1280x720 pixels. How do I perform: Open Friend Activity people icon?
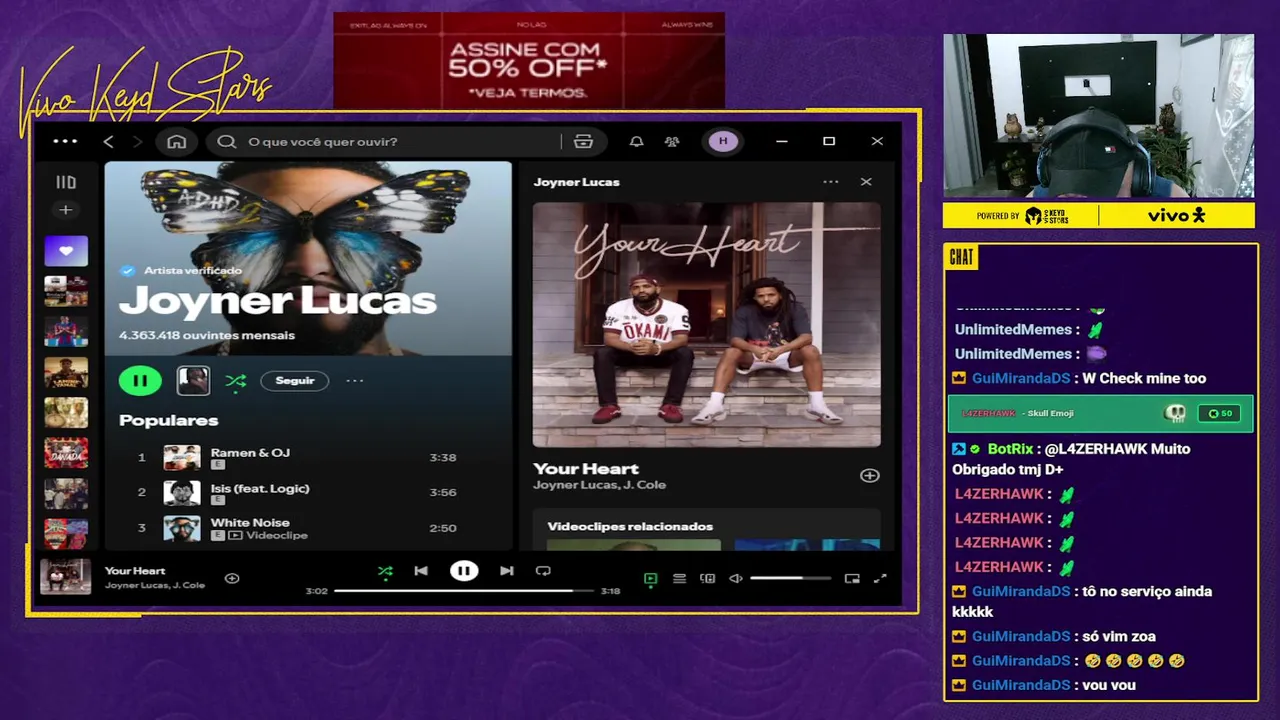tap(672, 142)
